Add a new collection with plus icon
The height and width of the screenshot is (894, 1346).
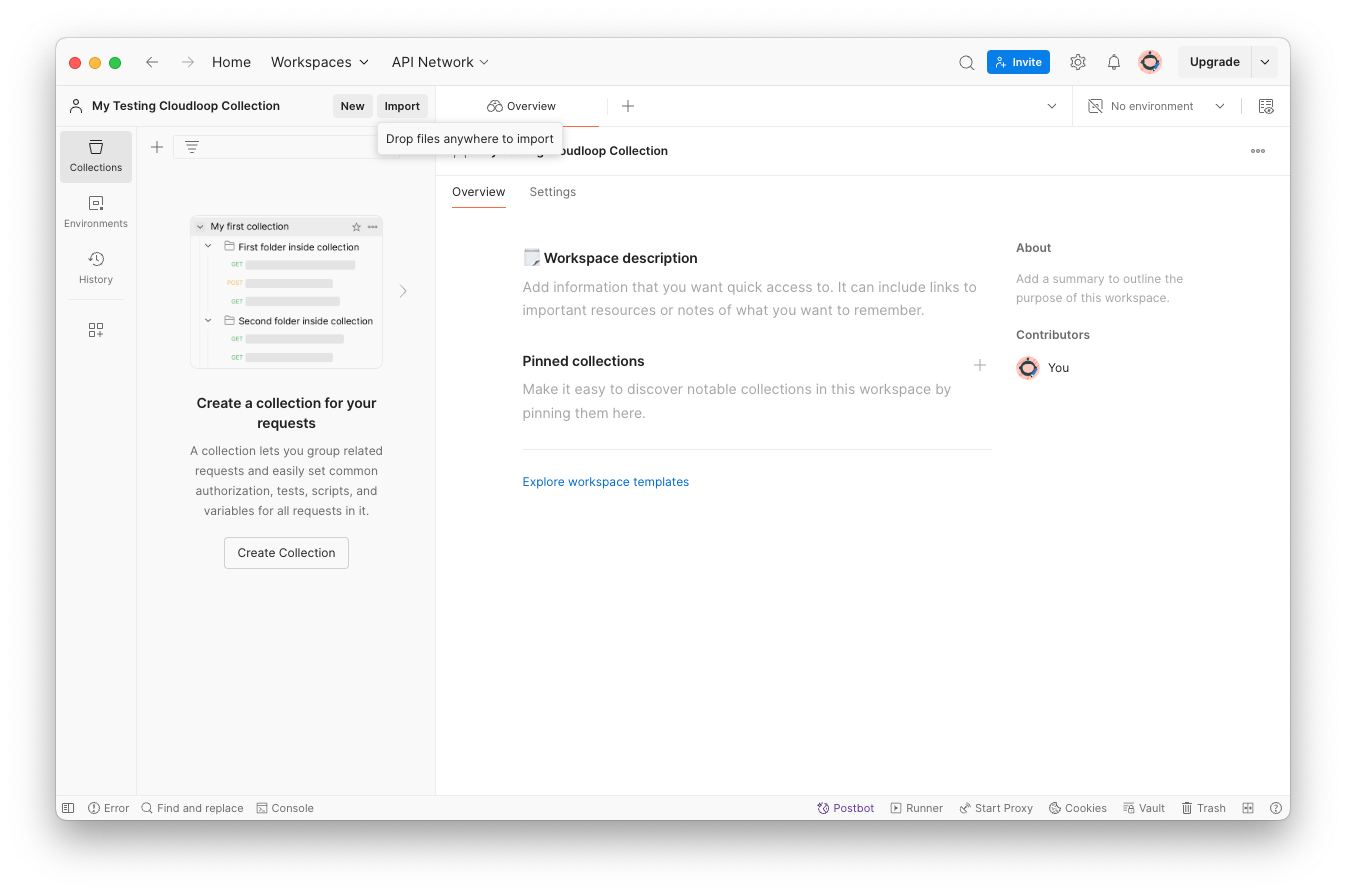point(157,147)
